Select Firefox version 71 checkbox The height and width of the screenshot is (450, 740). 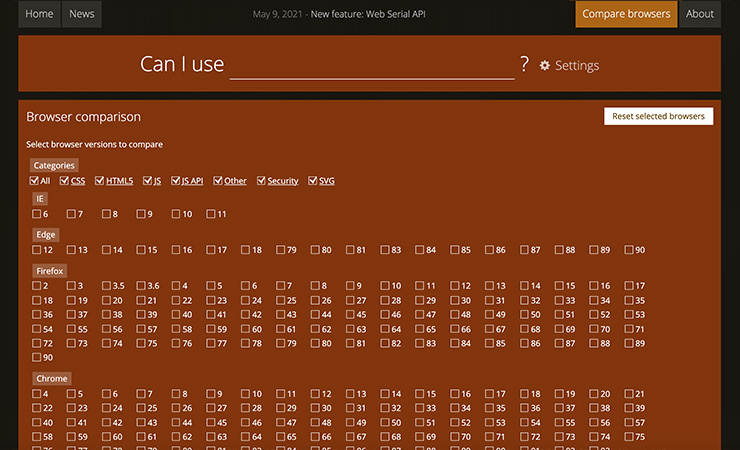click(629, 329)
